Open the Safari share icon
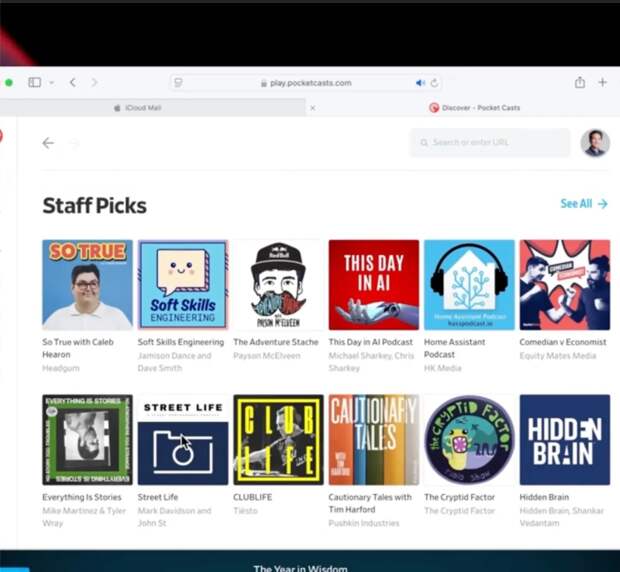The width and height of the screenshot is (620, 572). [580, 82]
